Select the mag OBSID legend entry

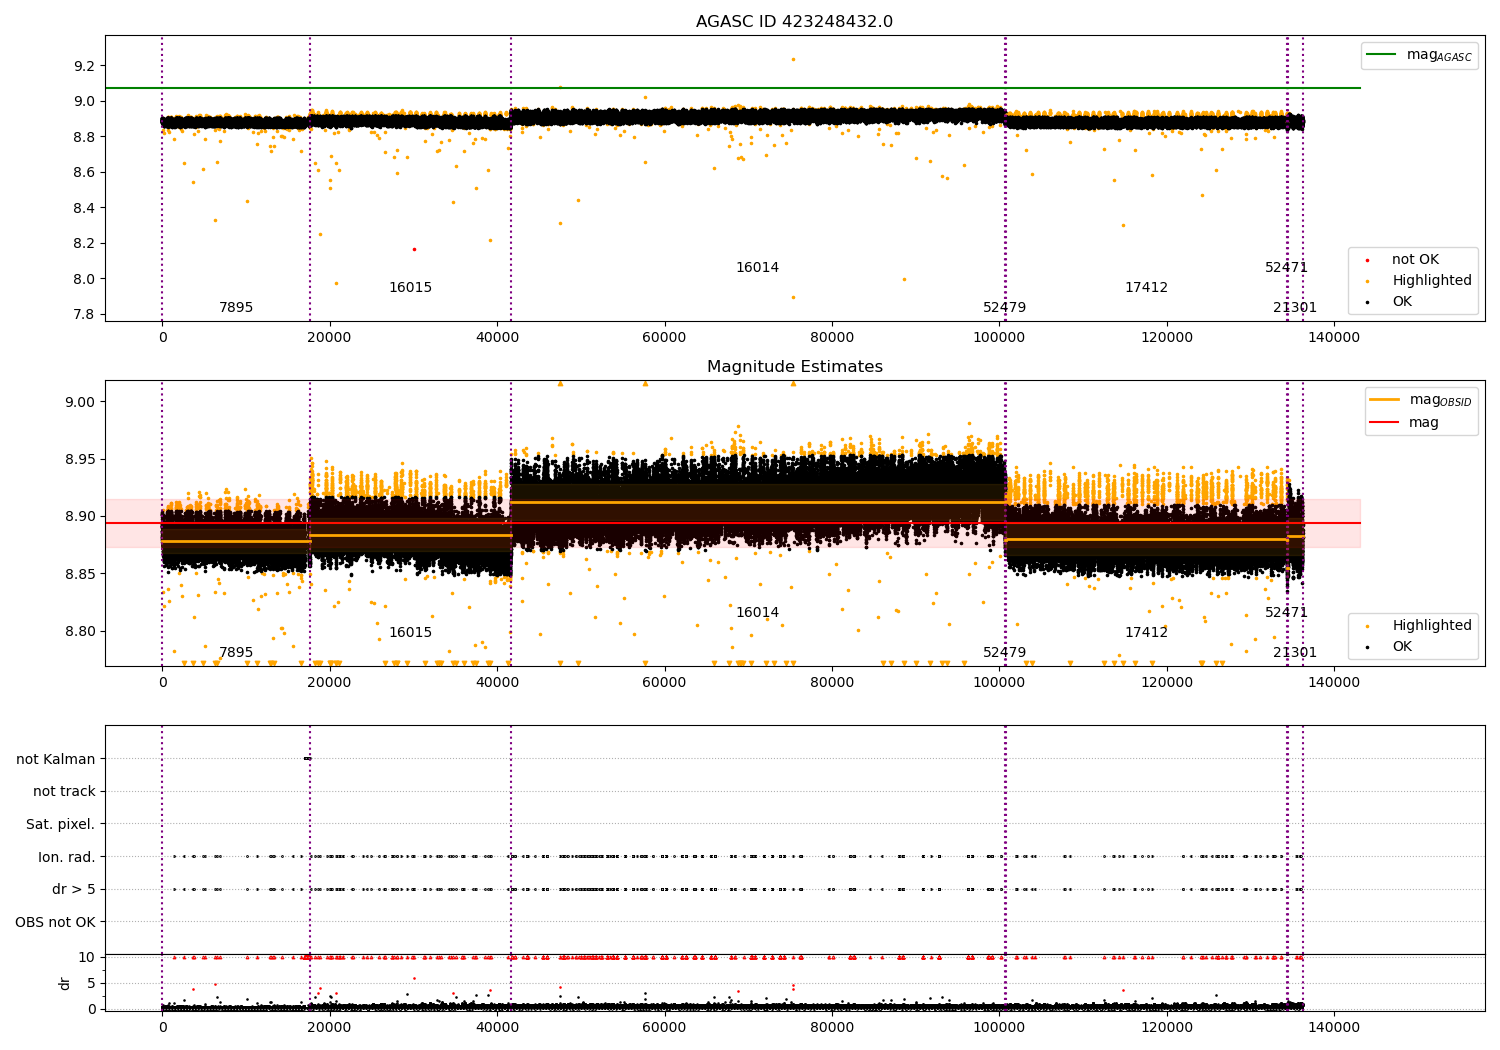(1420, 400)
